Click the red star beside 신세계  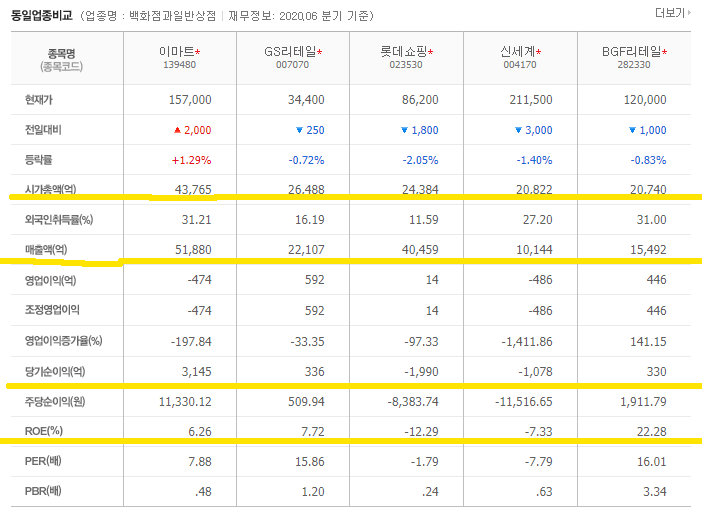pos(539,52)
